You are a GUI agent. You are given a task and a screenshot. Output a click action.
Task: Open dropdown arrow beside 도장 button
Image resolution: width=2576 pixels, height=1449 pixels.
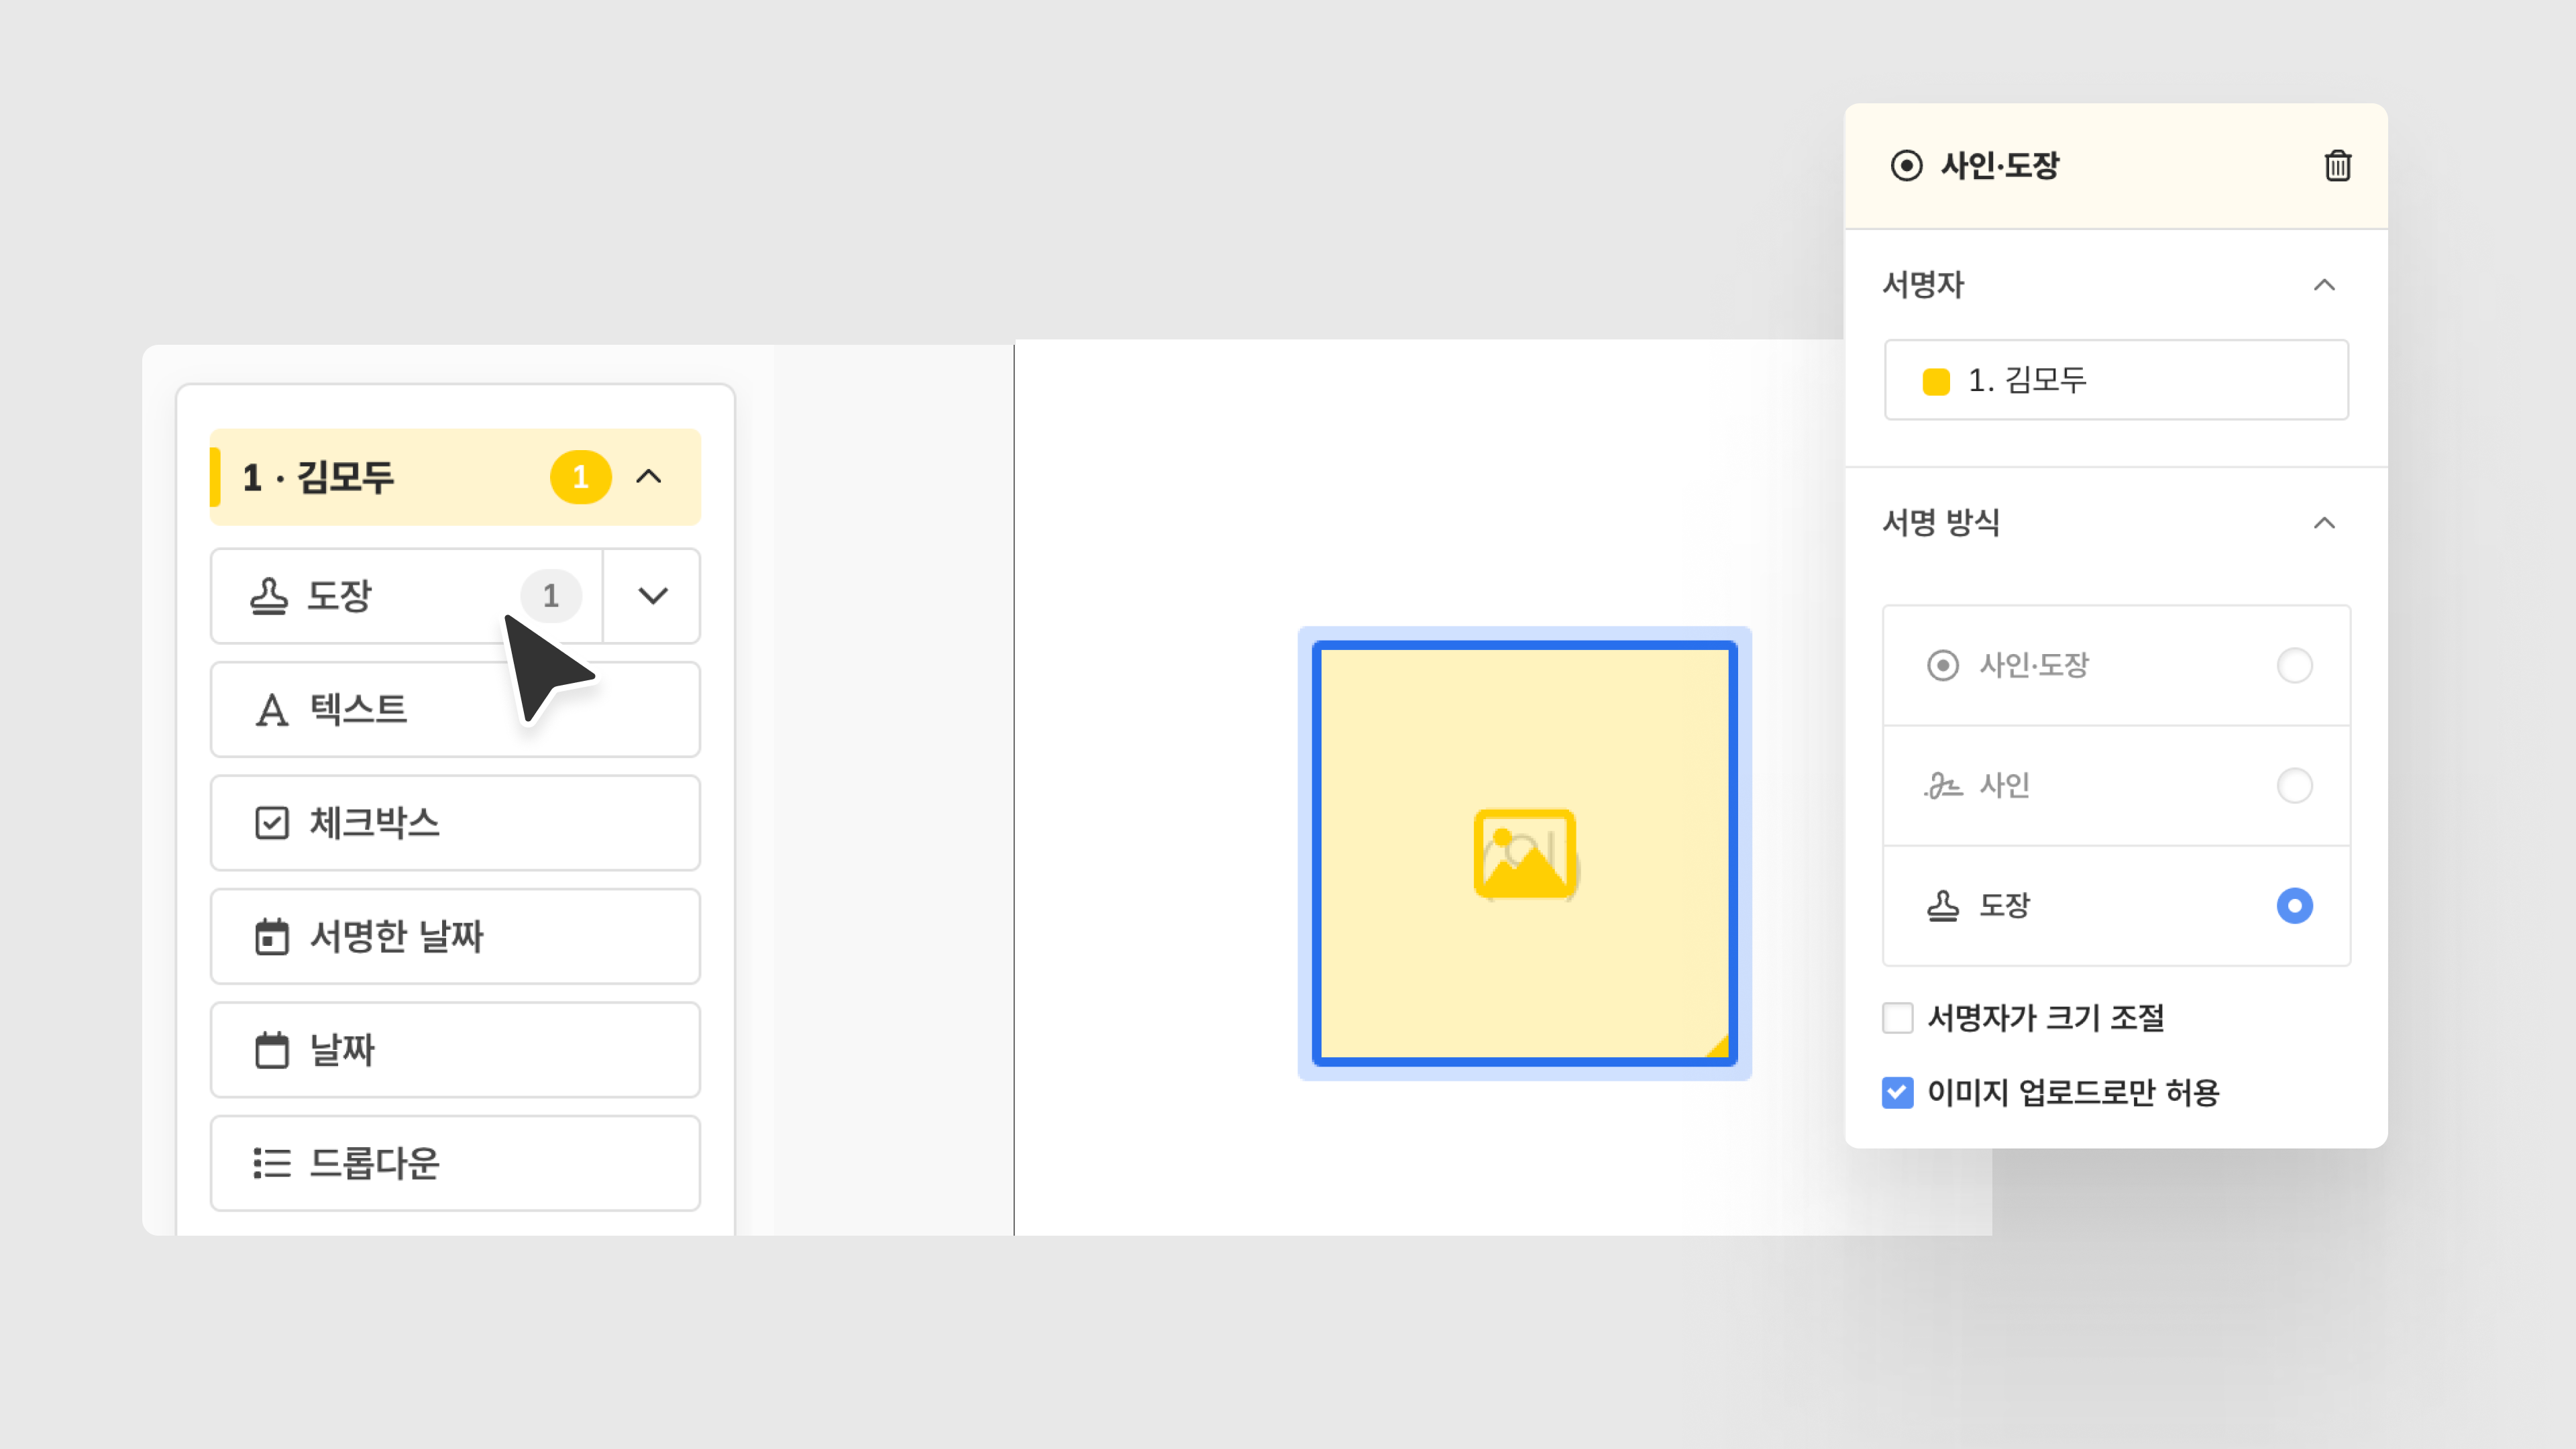(652, 596)
